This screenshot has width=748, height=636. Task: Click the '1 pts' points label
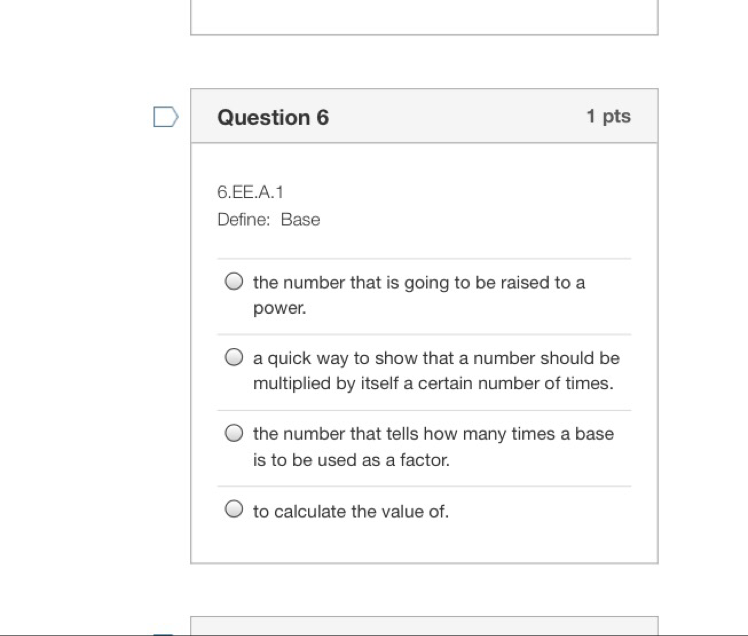pos(609,116)
